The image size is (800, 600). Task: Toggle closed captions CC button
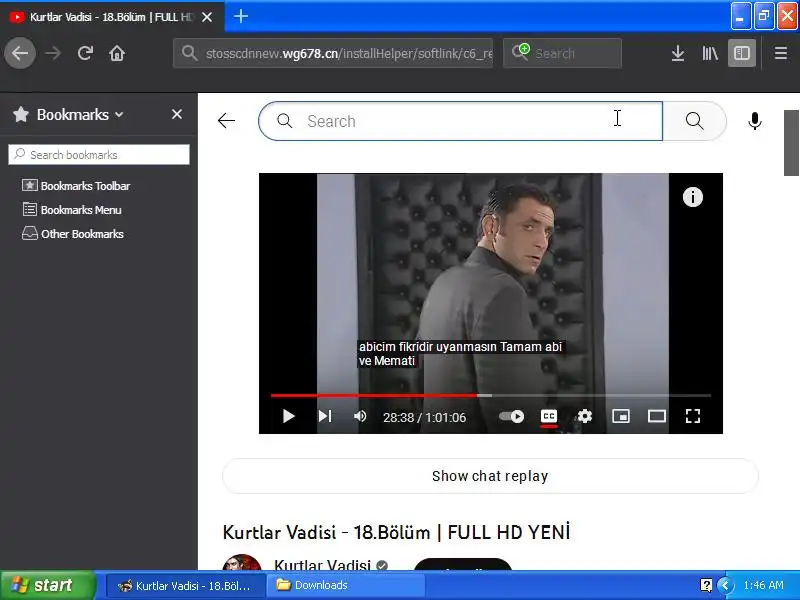(548, 416)
